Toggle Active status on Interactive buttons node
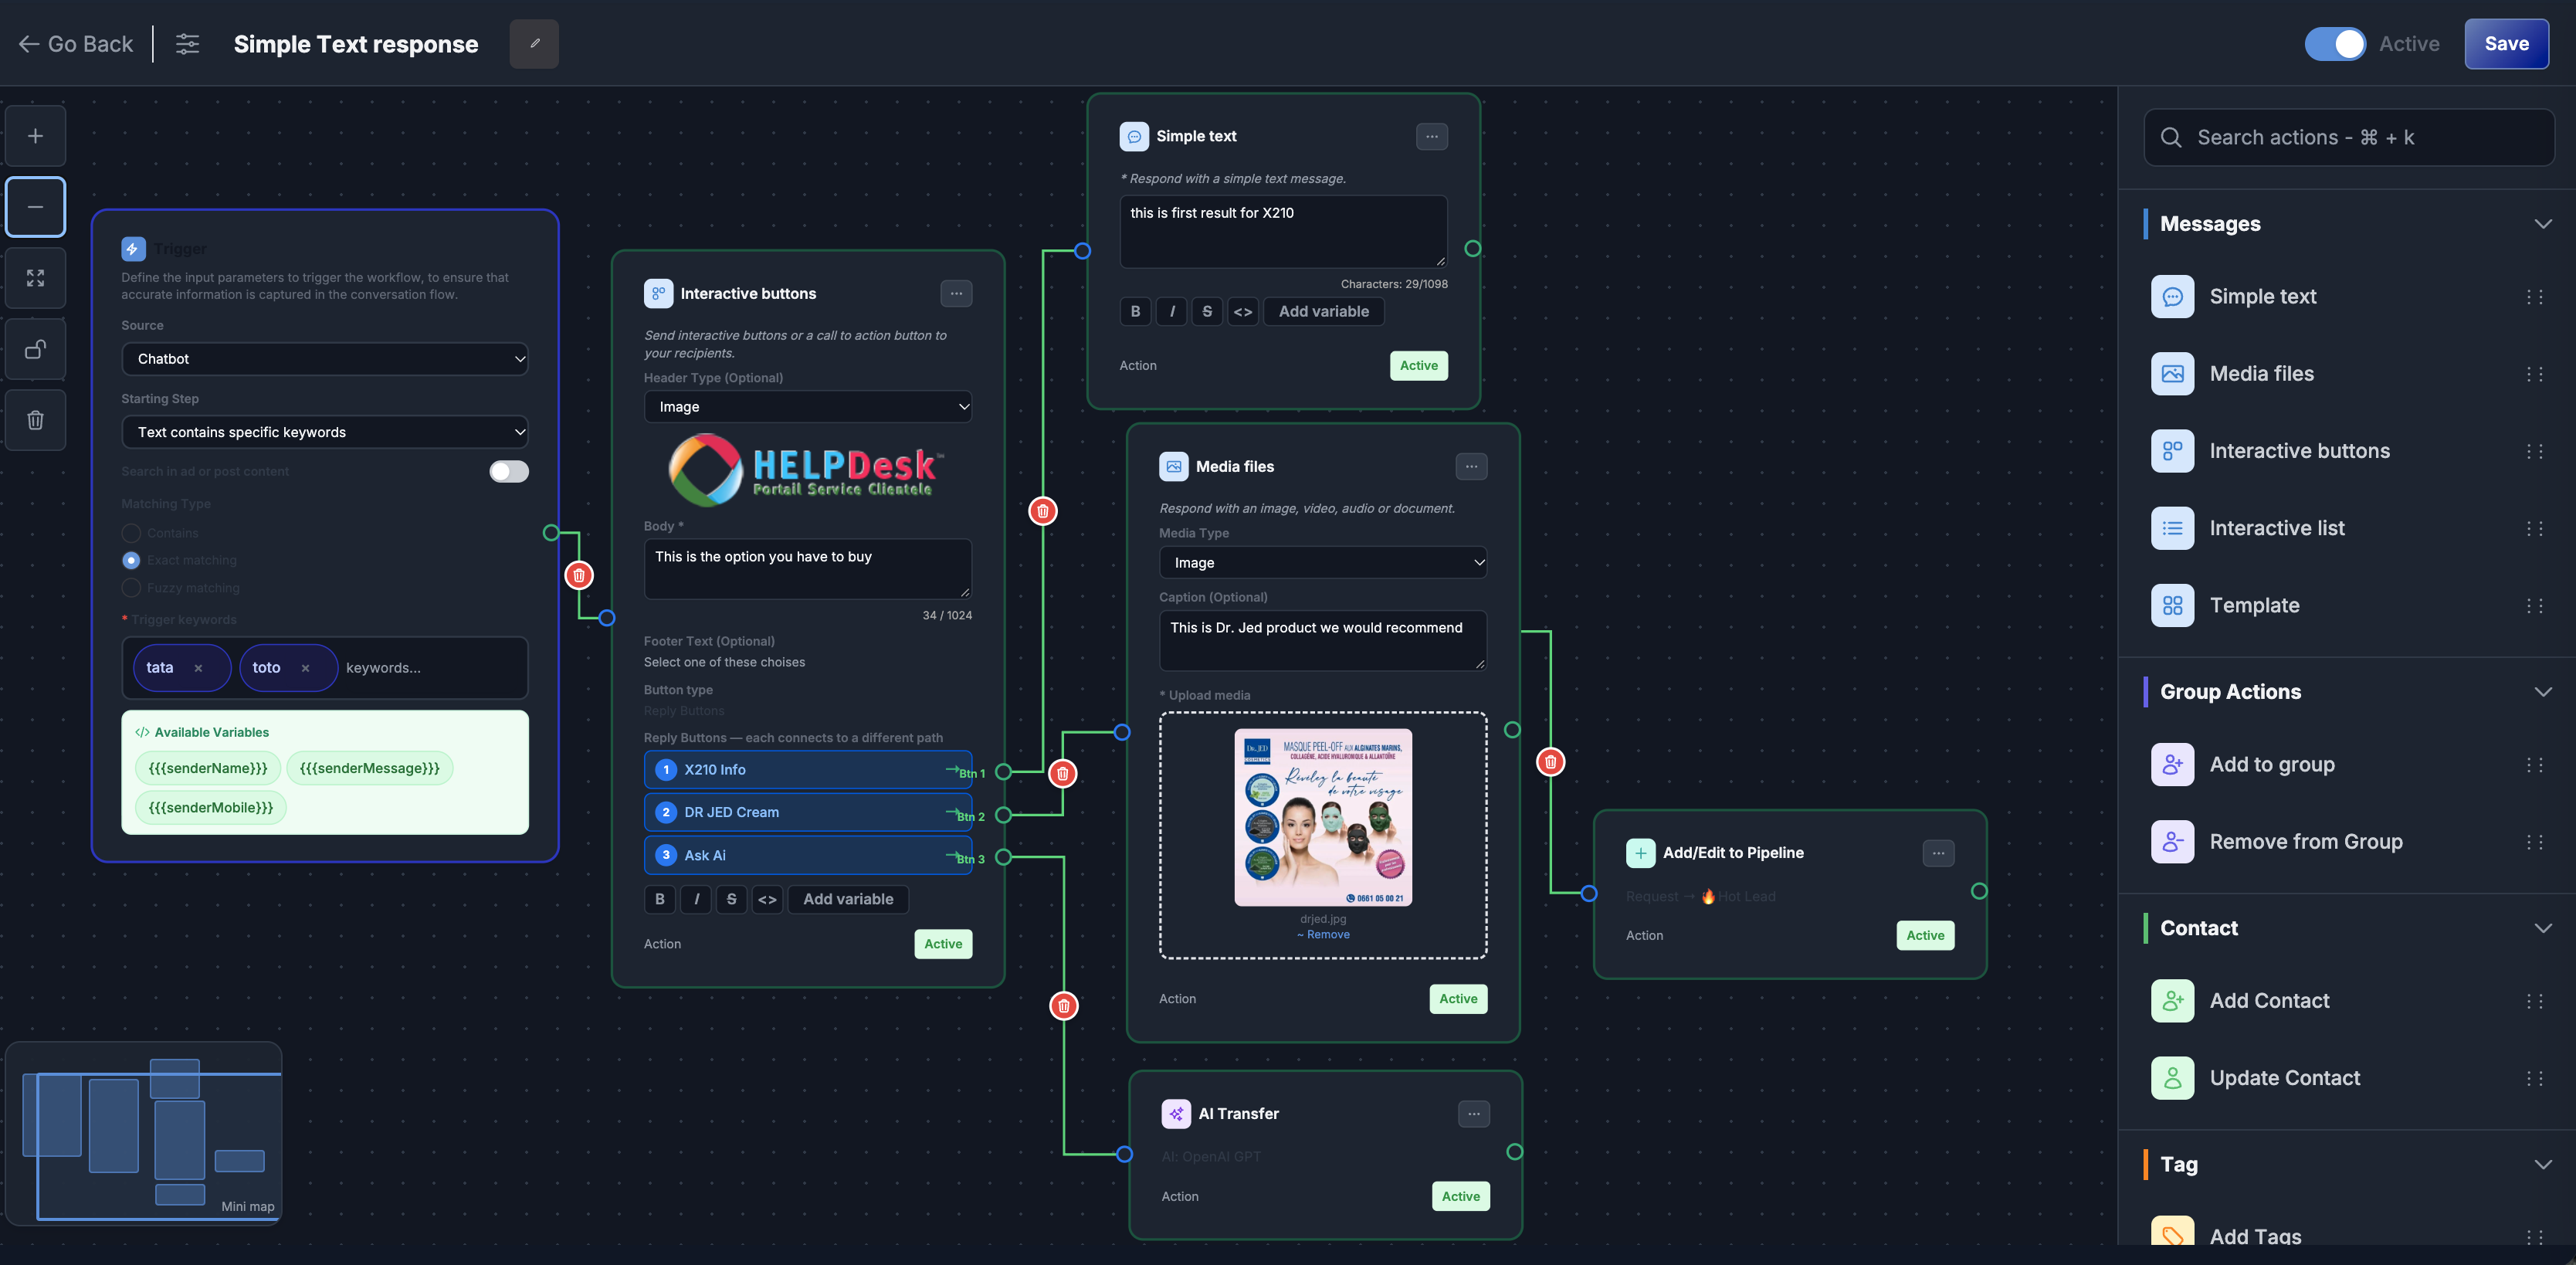Viewport: 2576px width, 1265px height. 943,944
